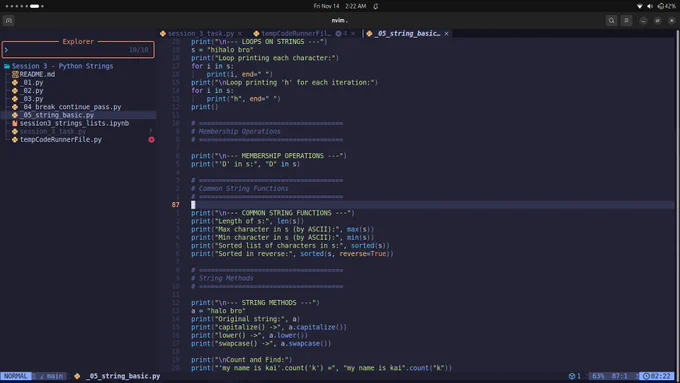Click the '# String Methods' comment line

pyautogui.click(x=222, y=278)
